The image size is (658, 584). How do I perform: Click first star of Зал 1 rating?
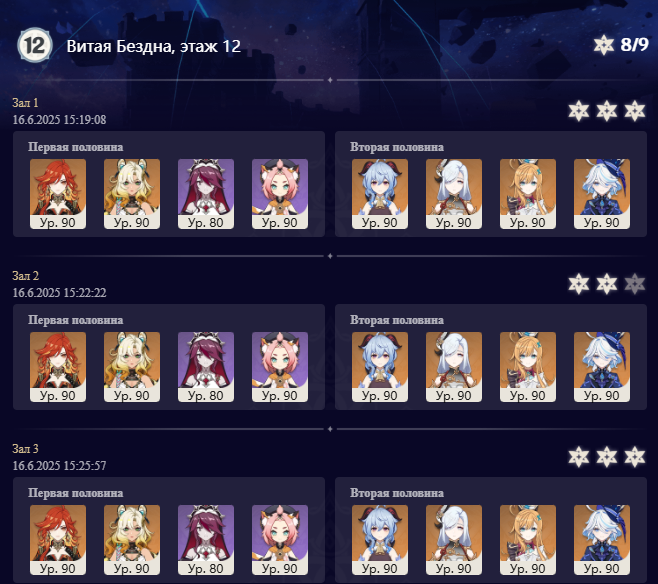(x=579, y=111)
